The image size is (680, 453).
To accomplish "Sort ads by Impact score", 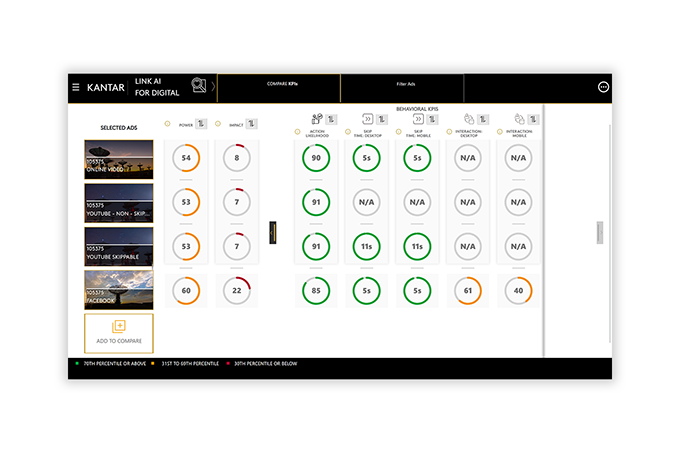I will [x=252, y=124].
